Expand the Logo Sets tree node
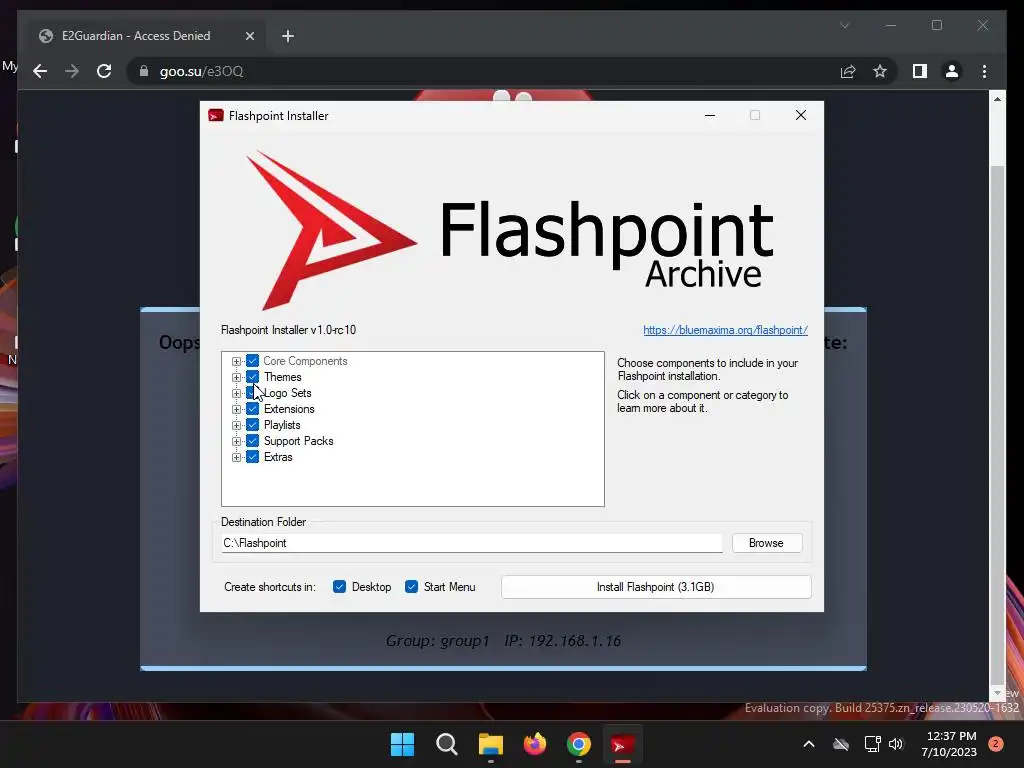Image resolution: width=1024 pixels, height=768 pixels. [236, 393]
